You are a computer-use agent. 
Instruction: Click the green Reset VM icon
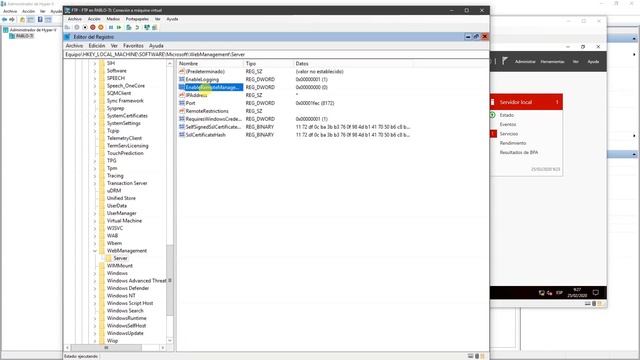tap(119, 27)
